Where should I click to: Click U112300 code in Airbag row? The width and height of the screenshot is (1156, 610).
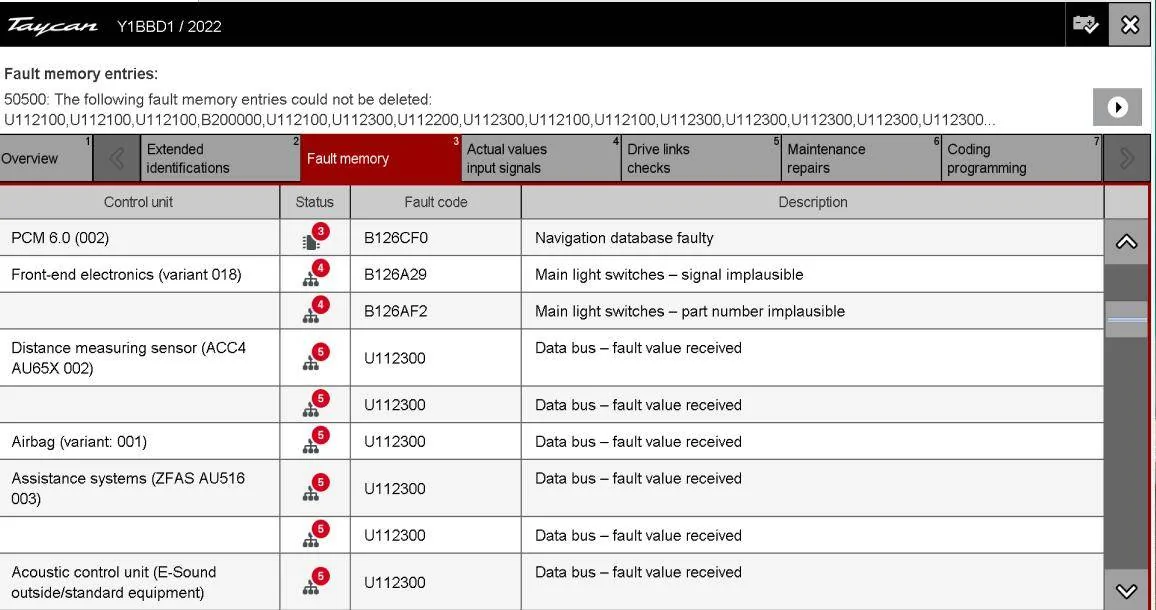point(394,442)
